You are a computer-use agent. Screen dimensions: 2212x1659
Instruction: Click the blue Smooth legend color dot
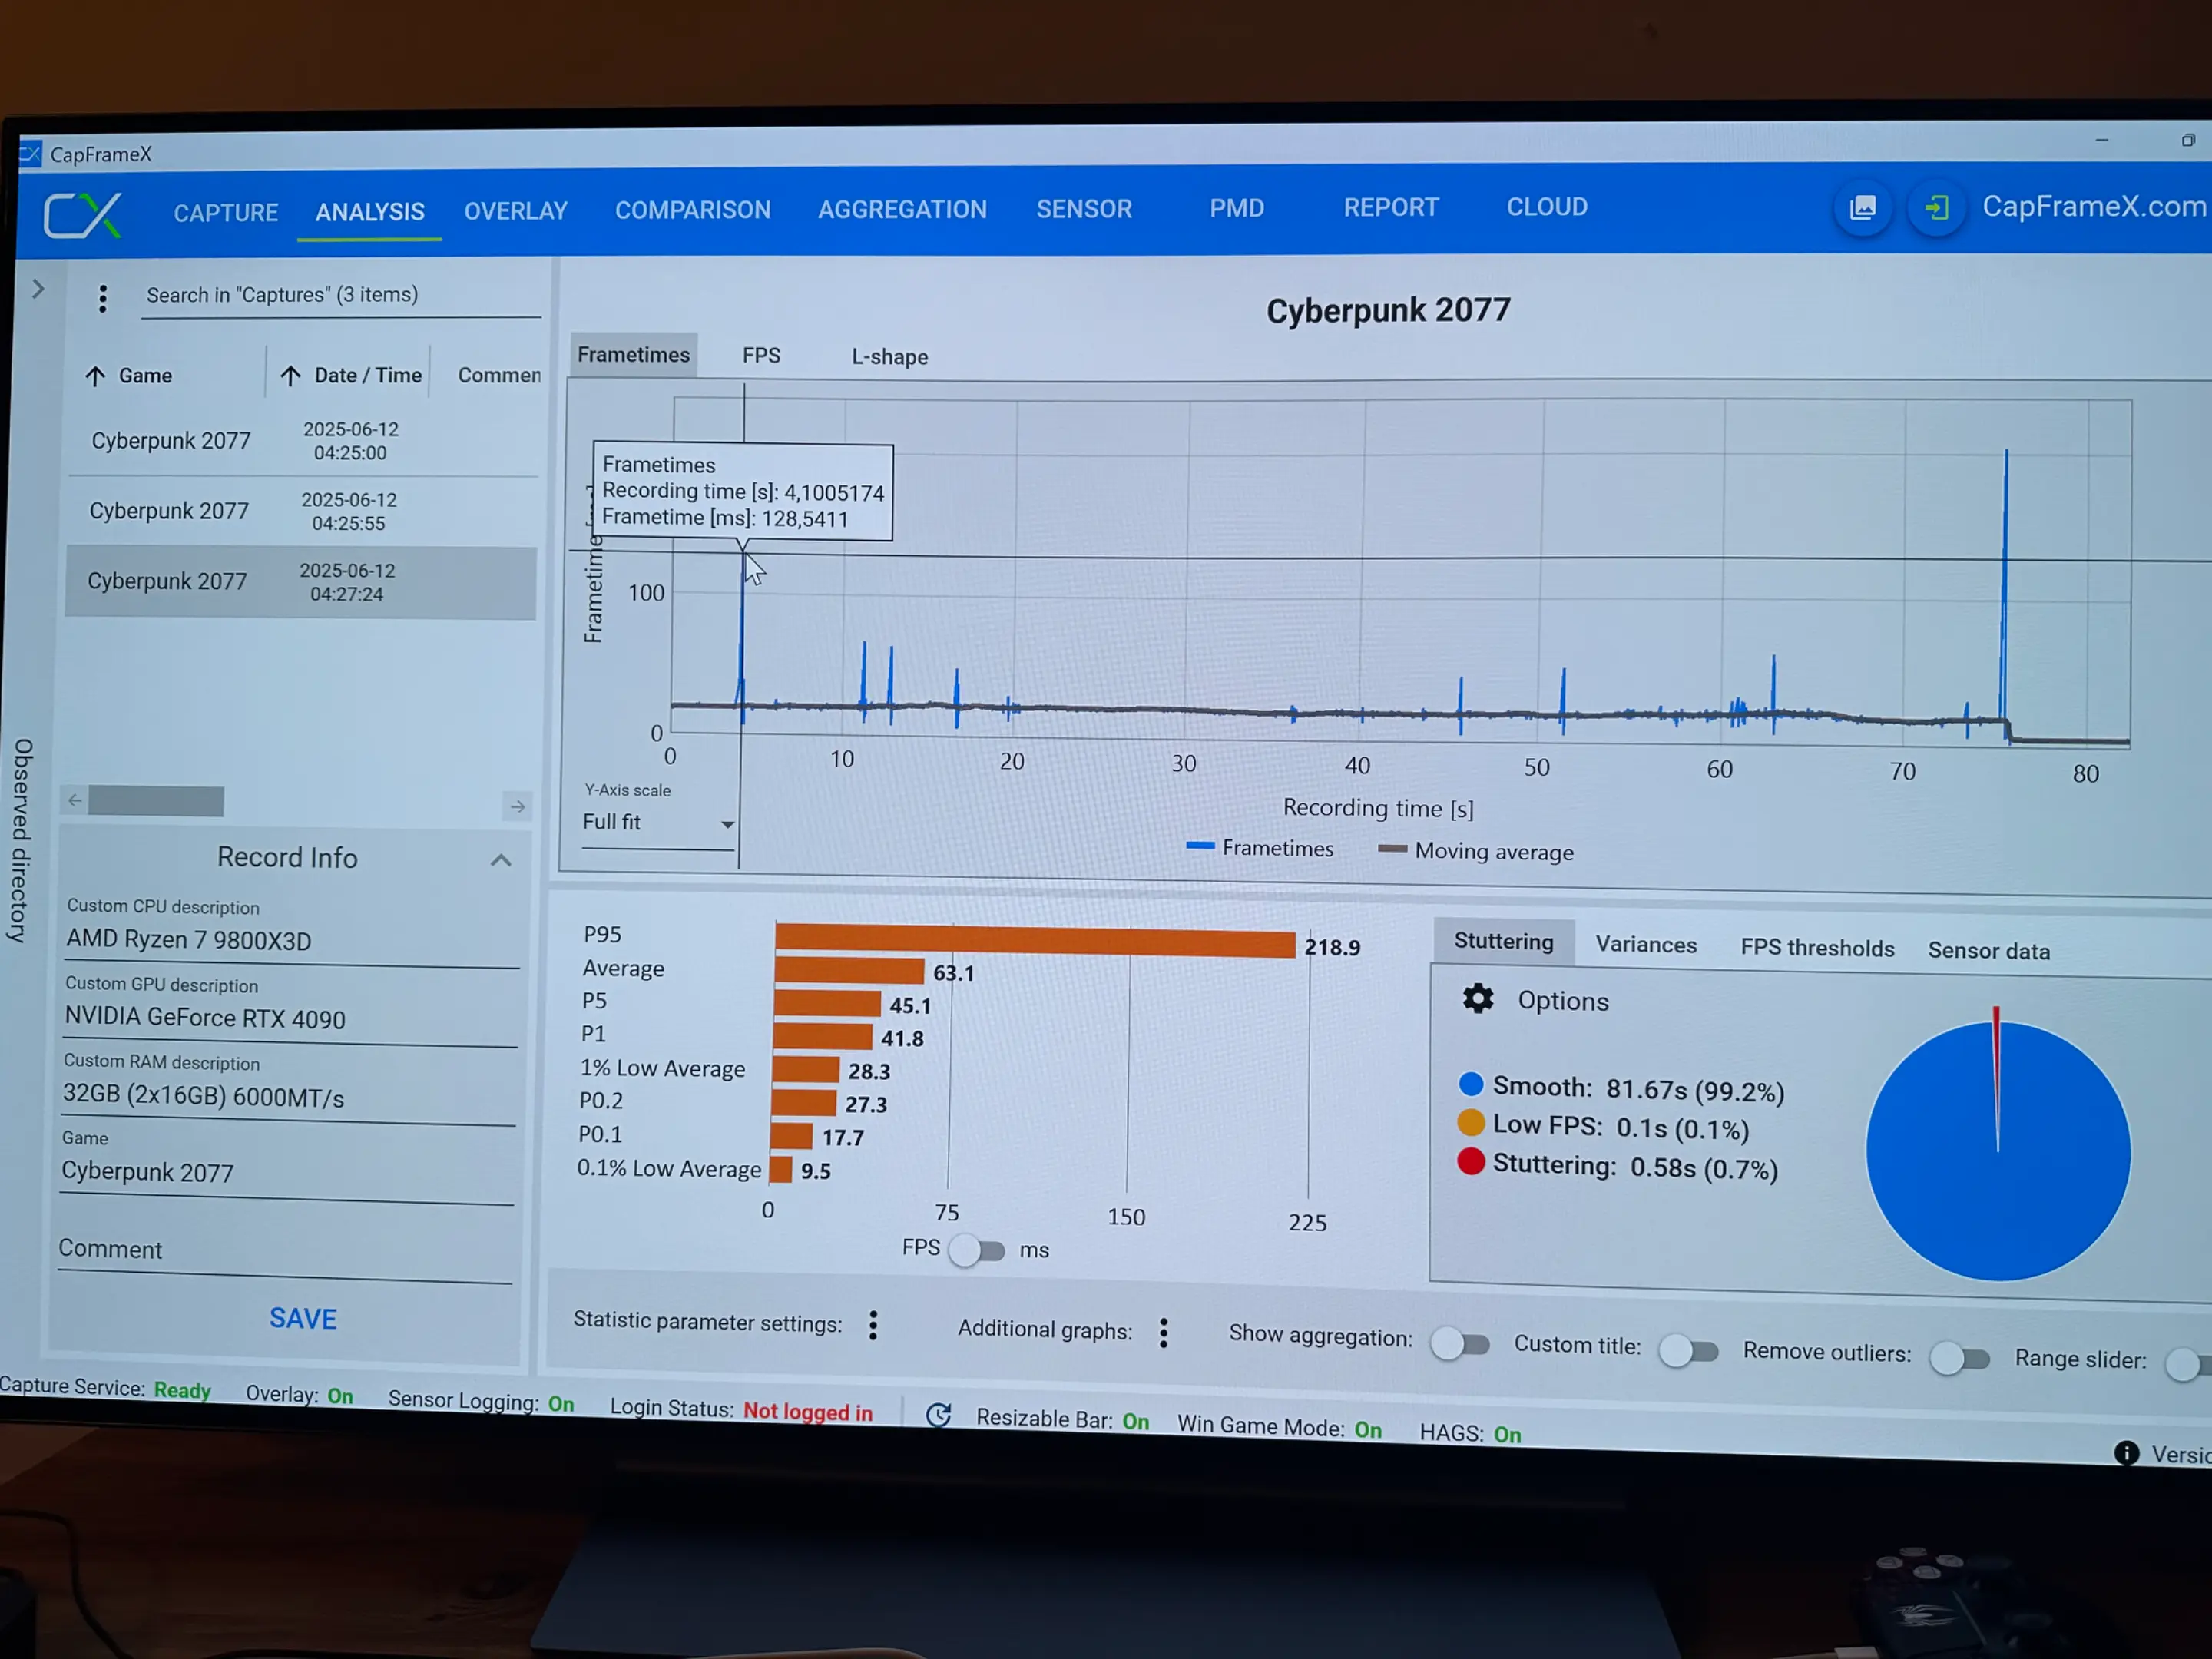(x=1470, y=1084)
